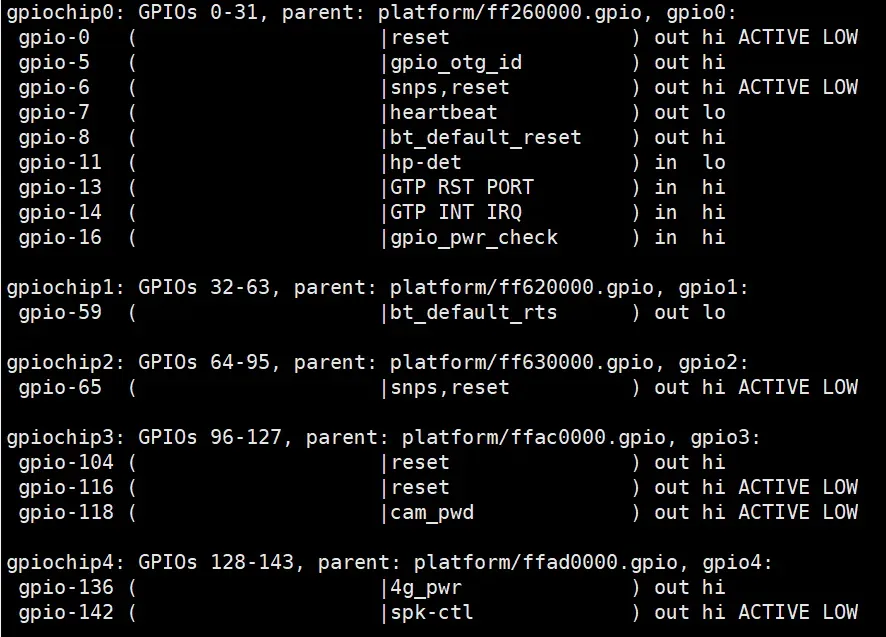Select bt_default_rts label on gpio-59
The width and height of the screenshot is (886, 637).
pos(474,313)
